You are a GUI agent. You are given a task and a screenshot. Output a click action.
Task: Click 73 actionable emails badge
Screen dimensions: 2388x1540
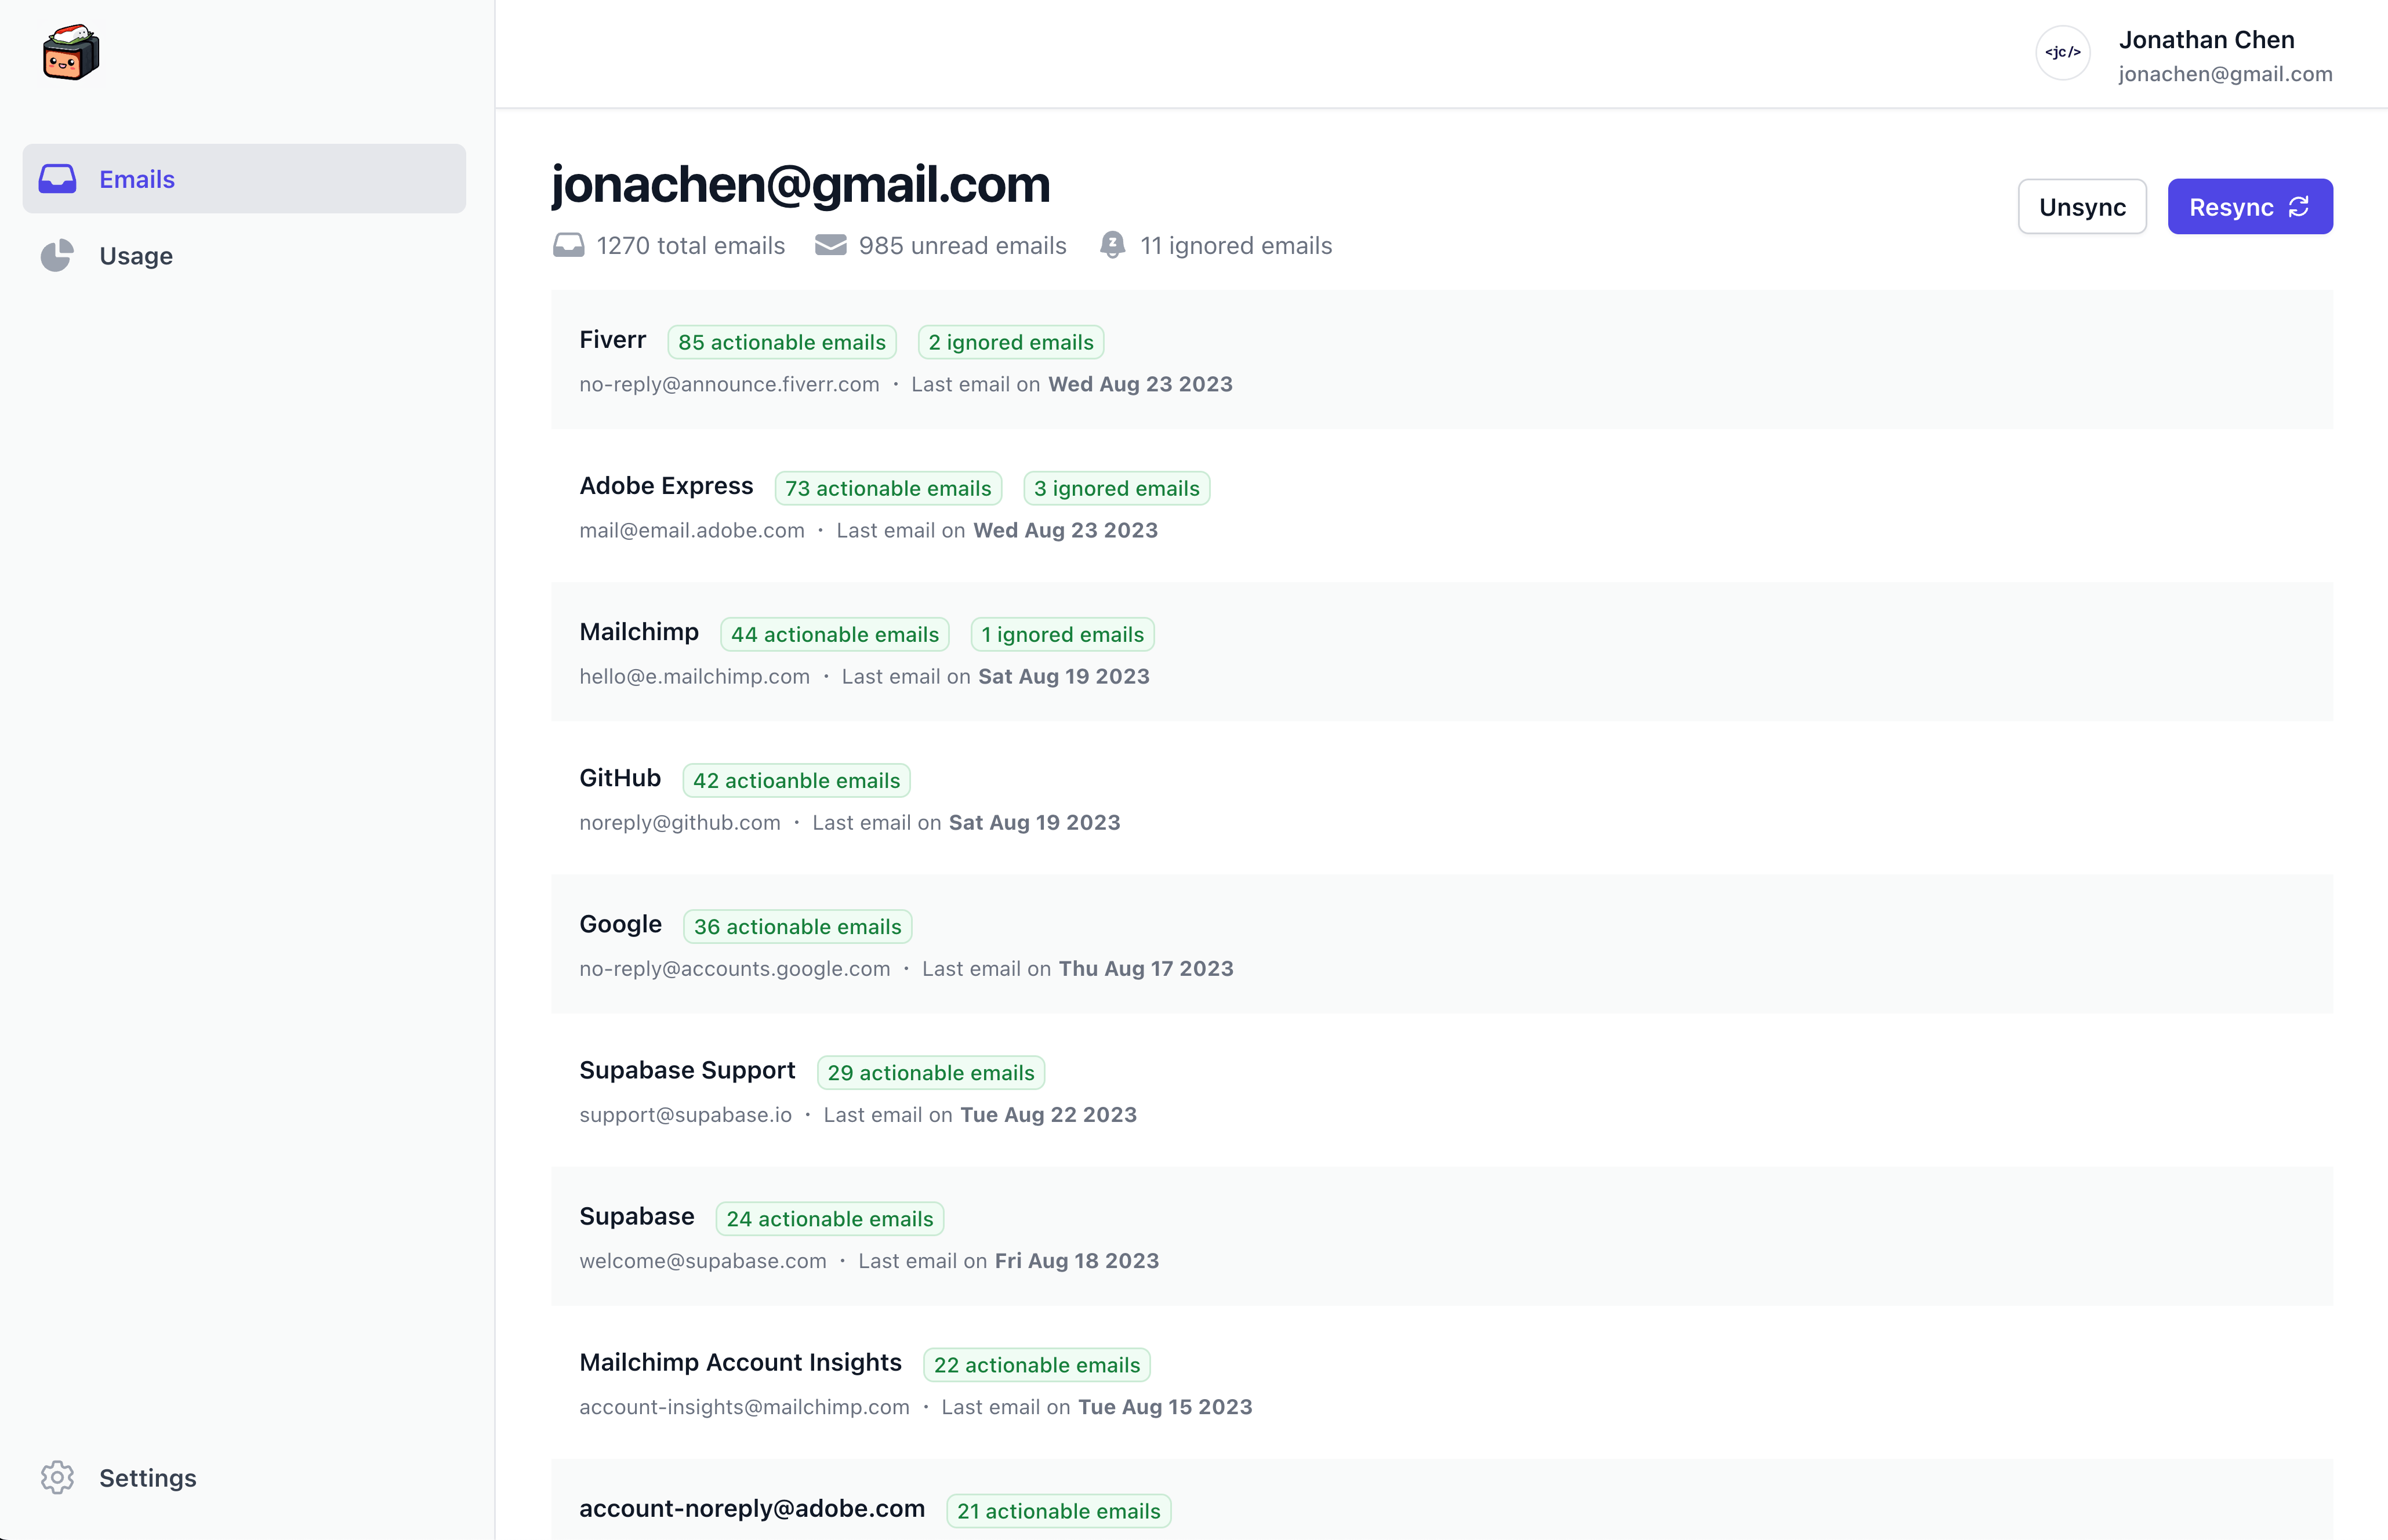(888, 488)
